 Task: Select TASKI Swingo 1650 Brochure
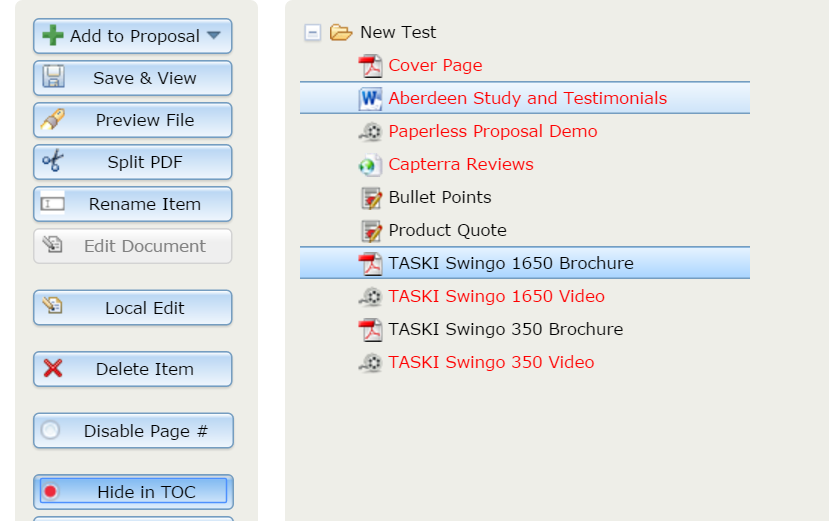point(511,263)
